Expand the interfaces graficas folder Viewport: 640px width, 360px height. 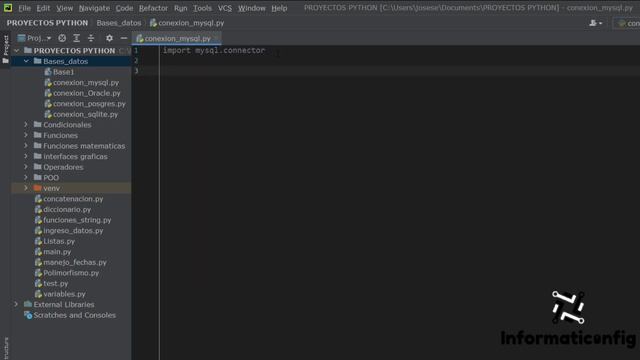(26, 156)
